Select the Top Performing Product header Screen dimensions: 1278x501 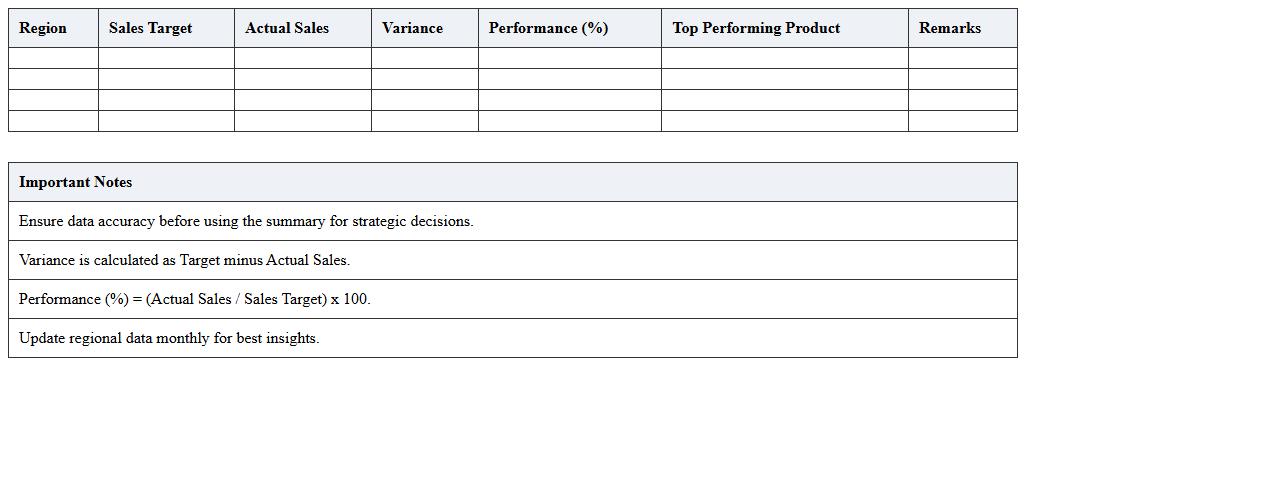pyautogui.click(x=756, y=28)
